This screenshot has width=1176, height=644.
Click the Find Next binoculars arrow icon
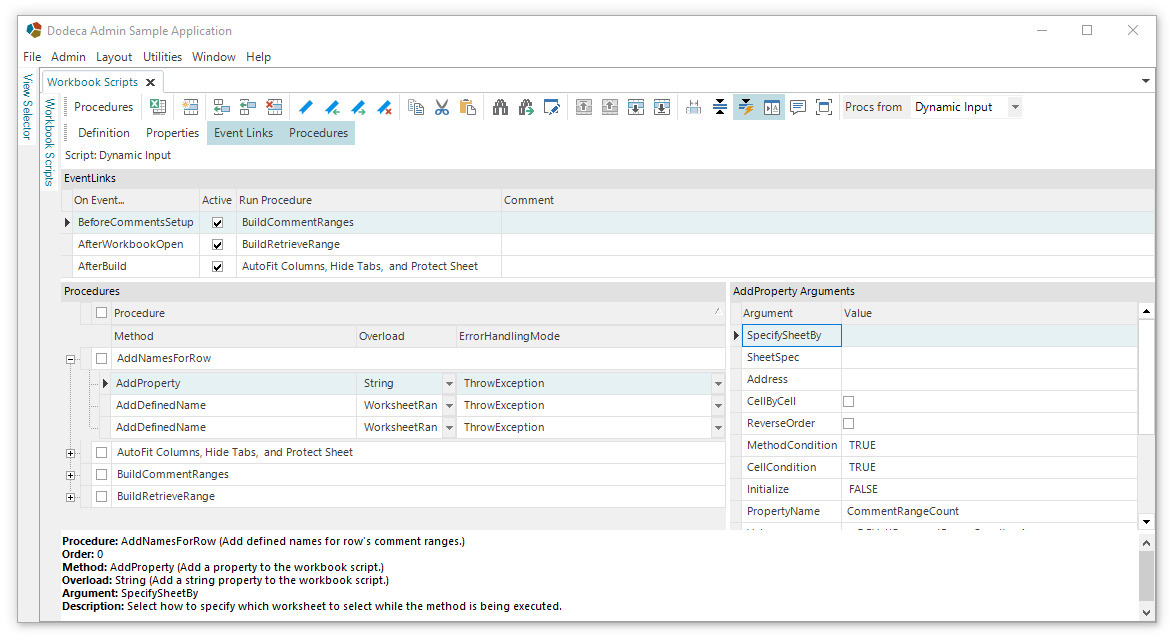[526, 107]
